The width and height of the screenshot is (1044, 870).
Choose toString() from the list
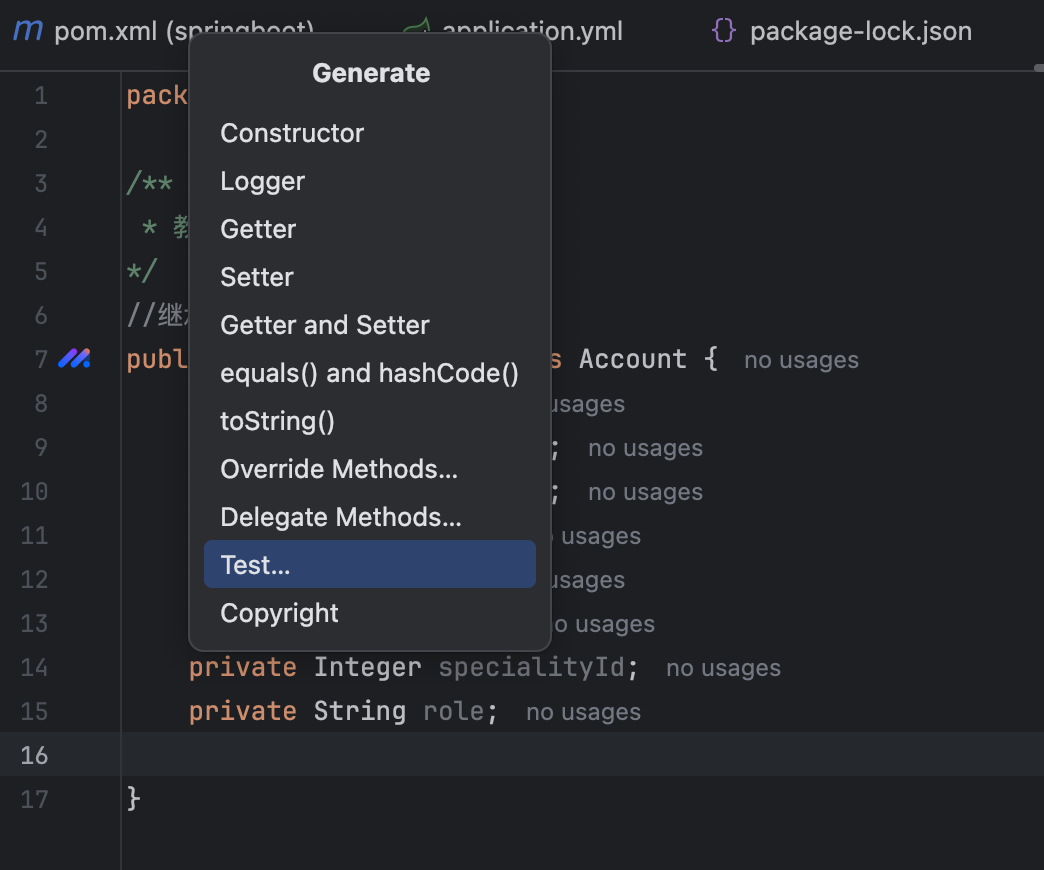[x=277, y=421]
